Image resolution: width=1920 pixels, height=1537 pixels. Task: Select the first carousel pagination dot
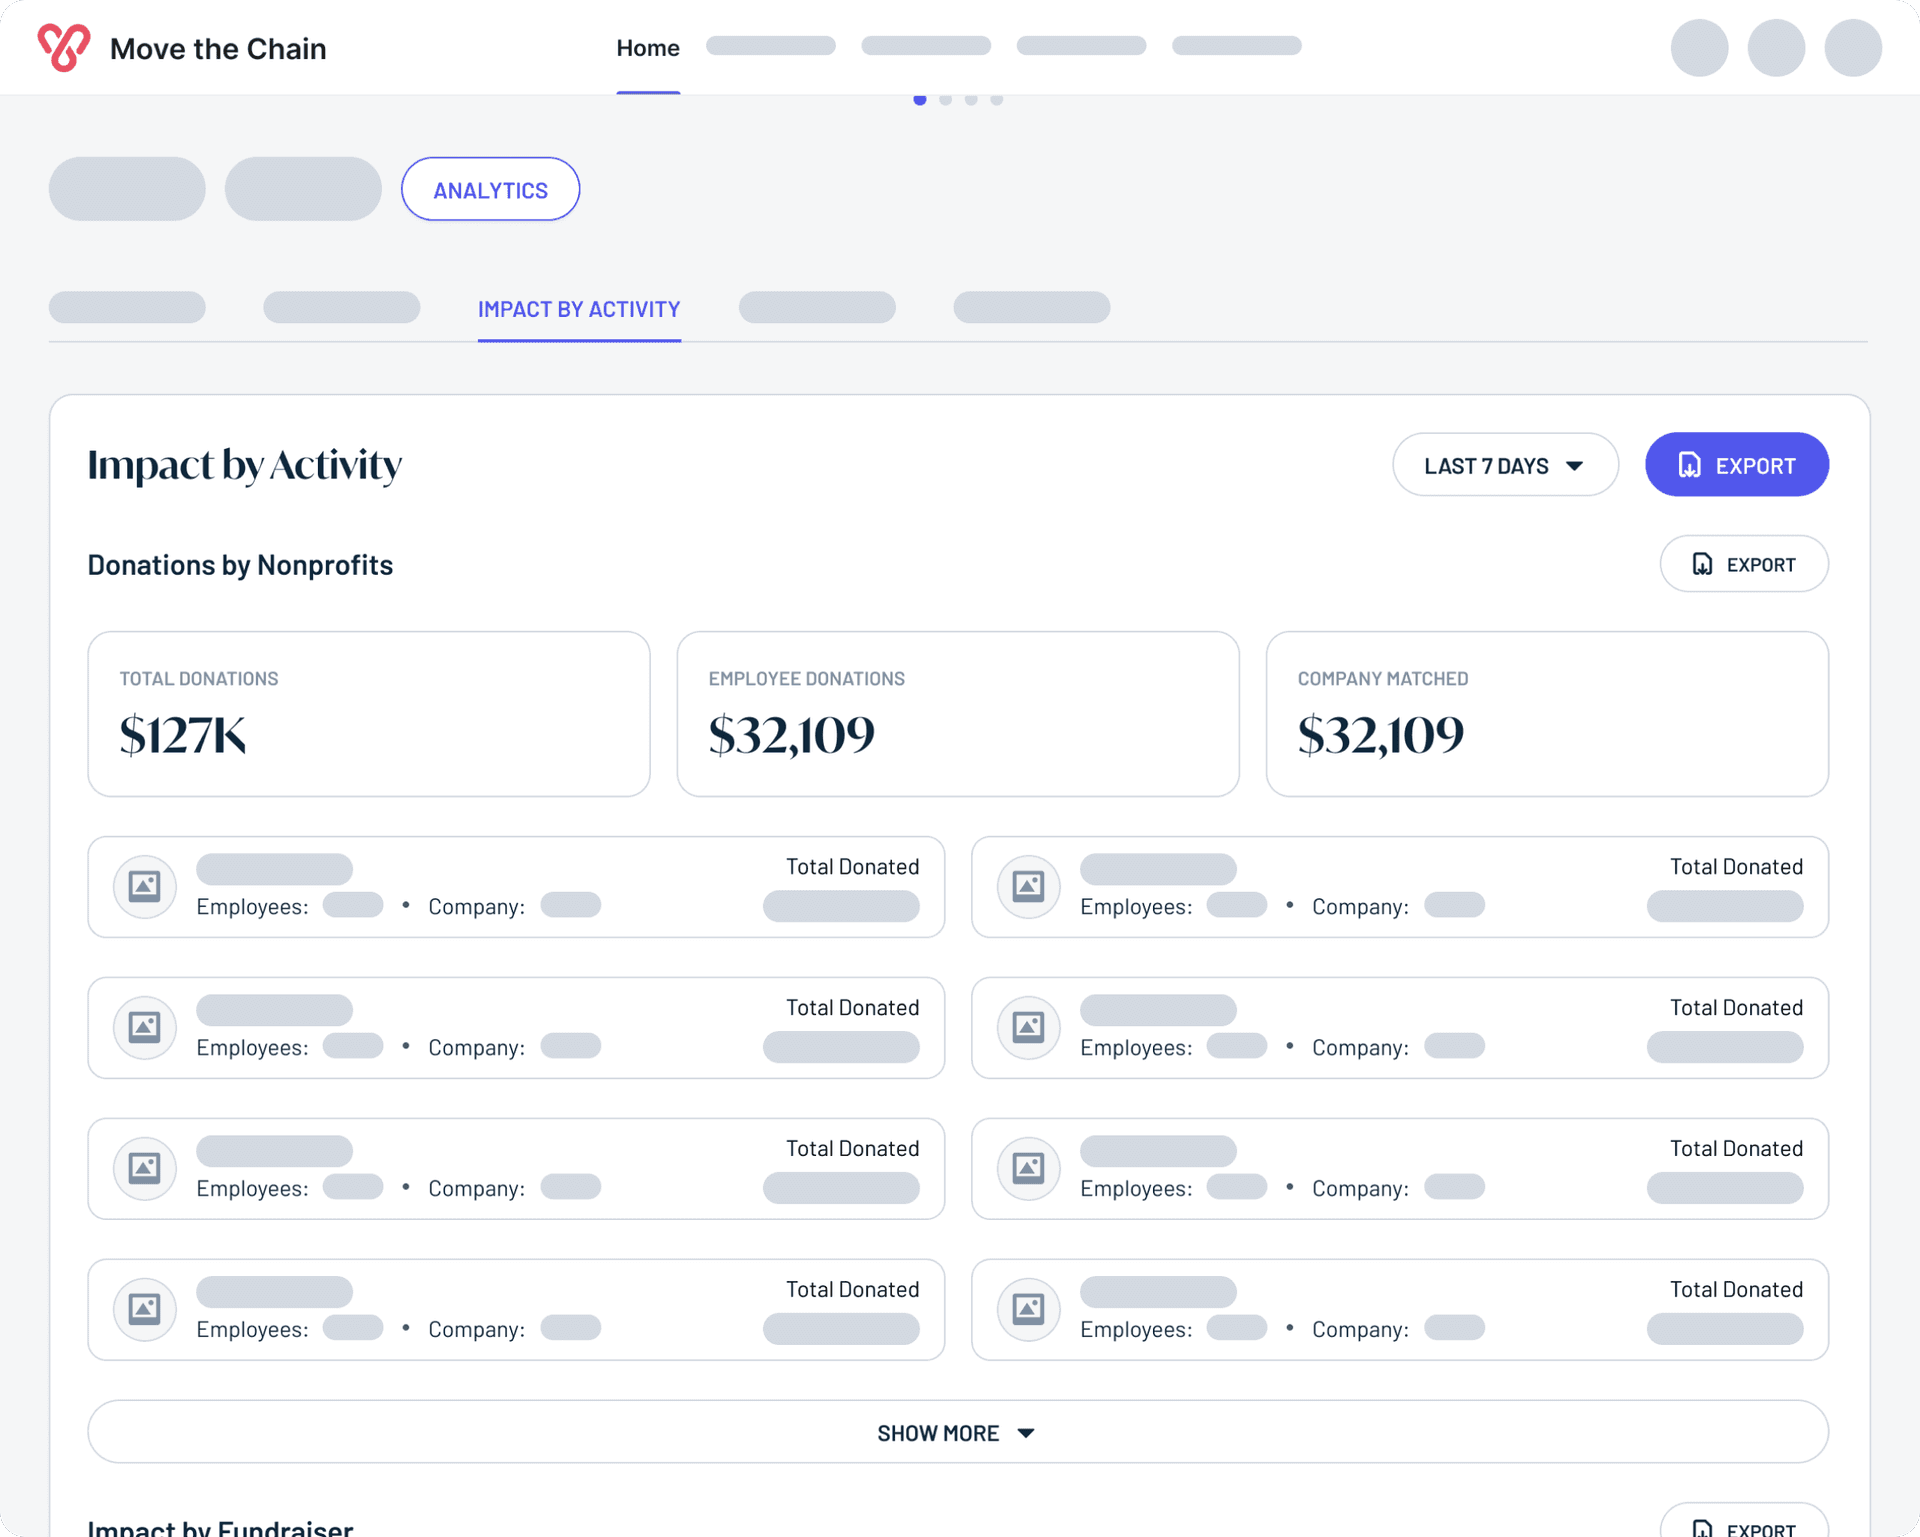pos(920,99)
